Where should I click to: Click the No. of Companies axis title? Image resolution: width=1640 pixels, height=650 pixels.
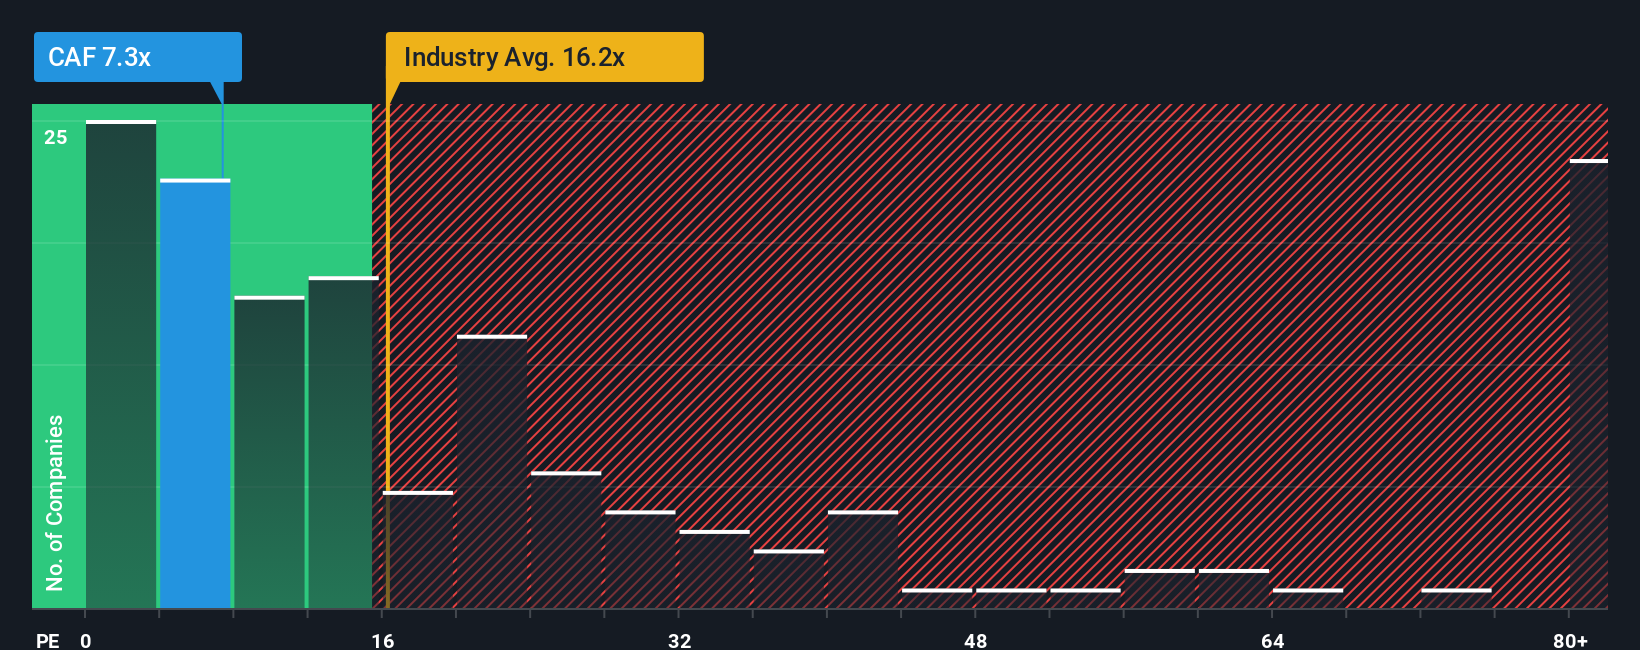(x=54, y=502)
